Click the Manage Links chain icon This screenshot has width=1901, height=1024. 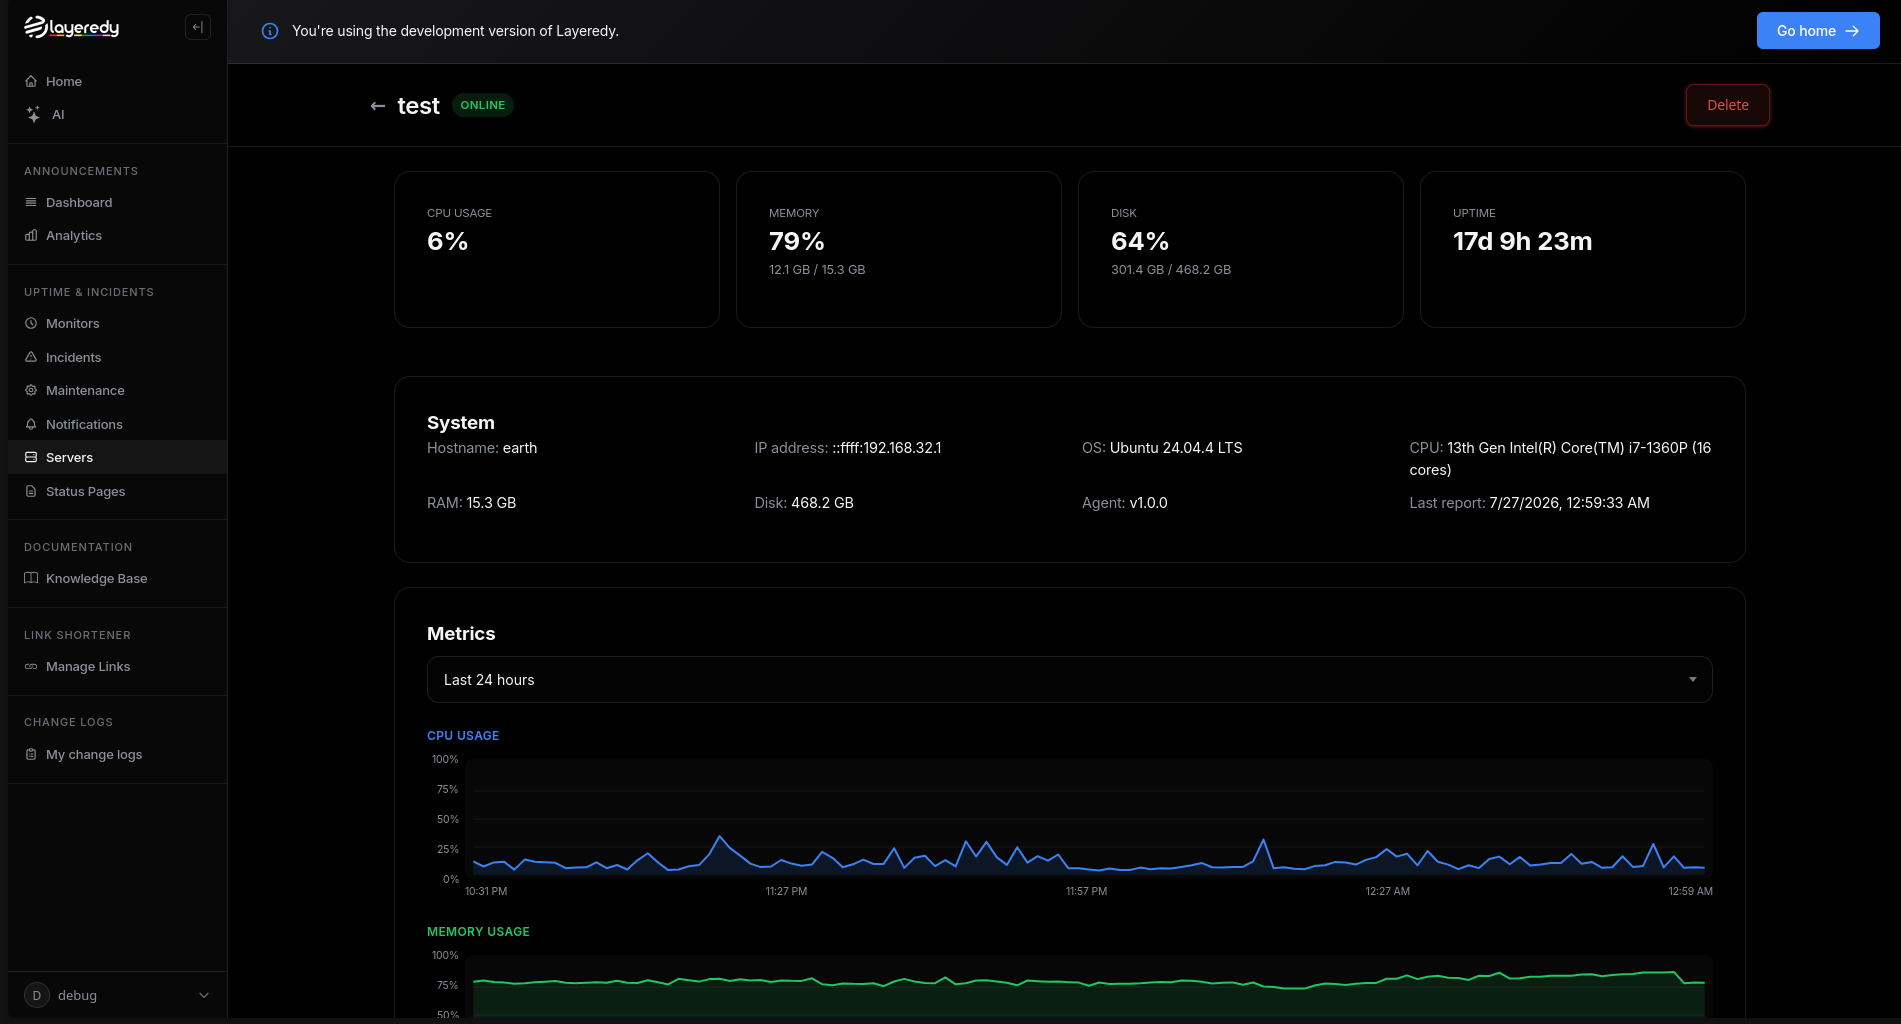(31, 667)
